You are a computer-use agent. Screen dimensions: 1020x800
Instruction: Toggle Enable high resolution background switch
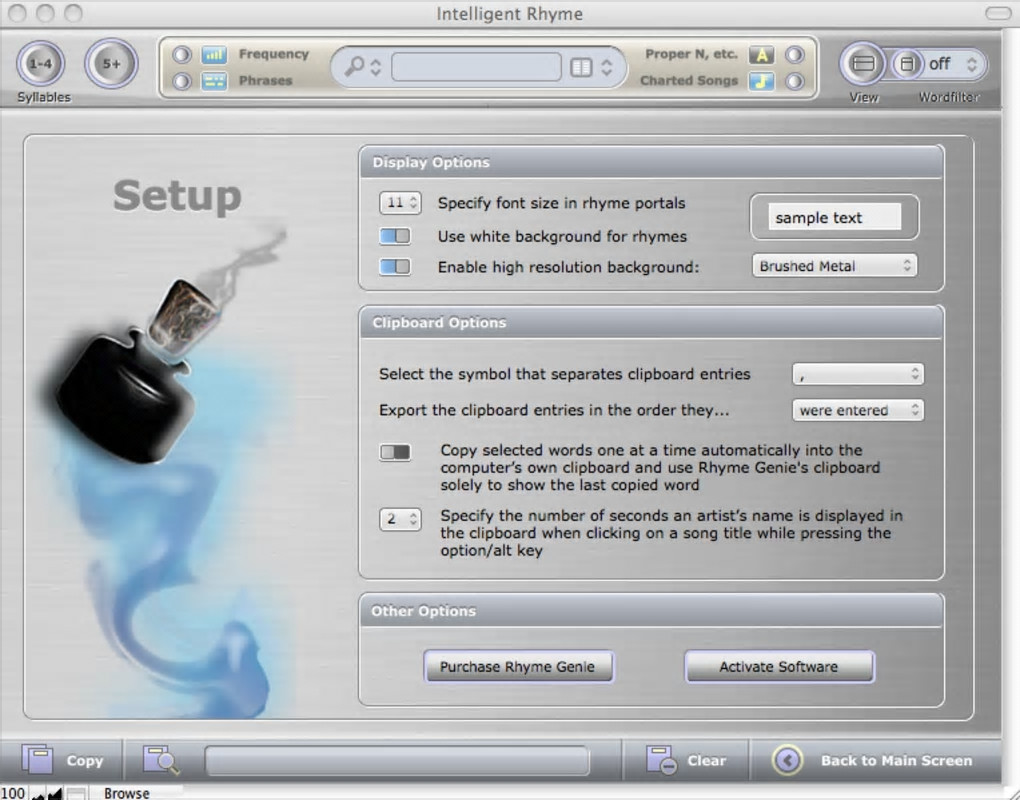click(x=395, y=267)
